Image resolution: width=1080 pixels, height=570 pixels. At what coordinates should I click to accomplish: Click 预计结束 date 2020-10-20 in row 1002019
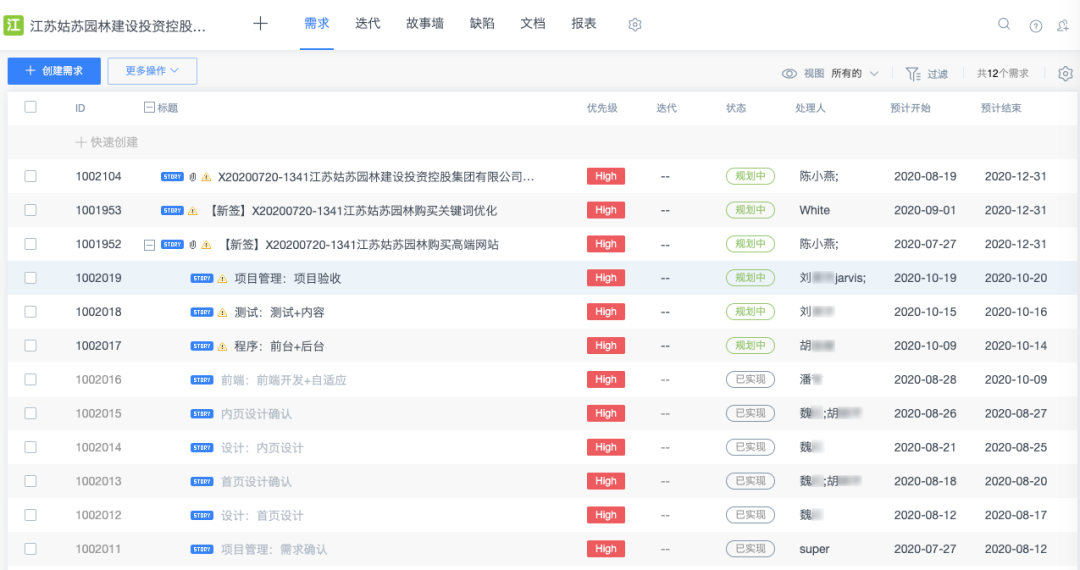click(x=1016, y=278)
